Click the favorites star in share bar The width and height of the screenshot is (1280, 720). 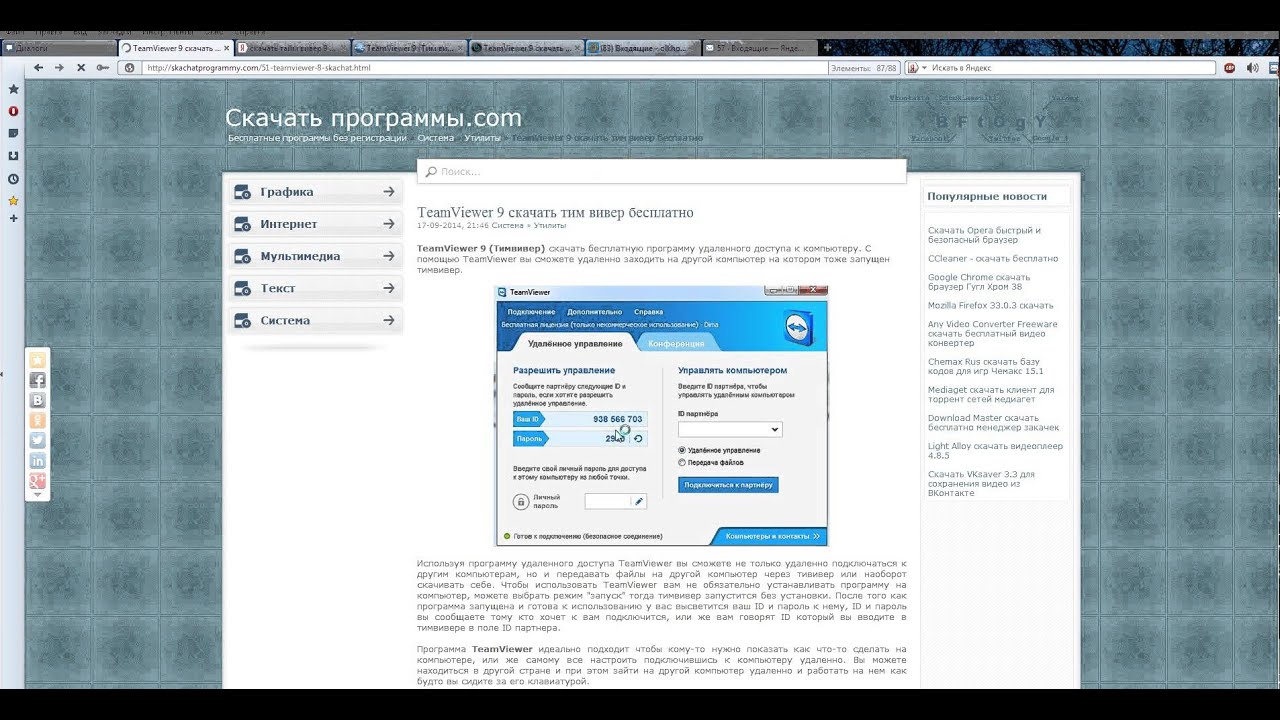click(37, 360)
